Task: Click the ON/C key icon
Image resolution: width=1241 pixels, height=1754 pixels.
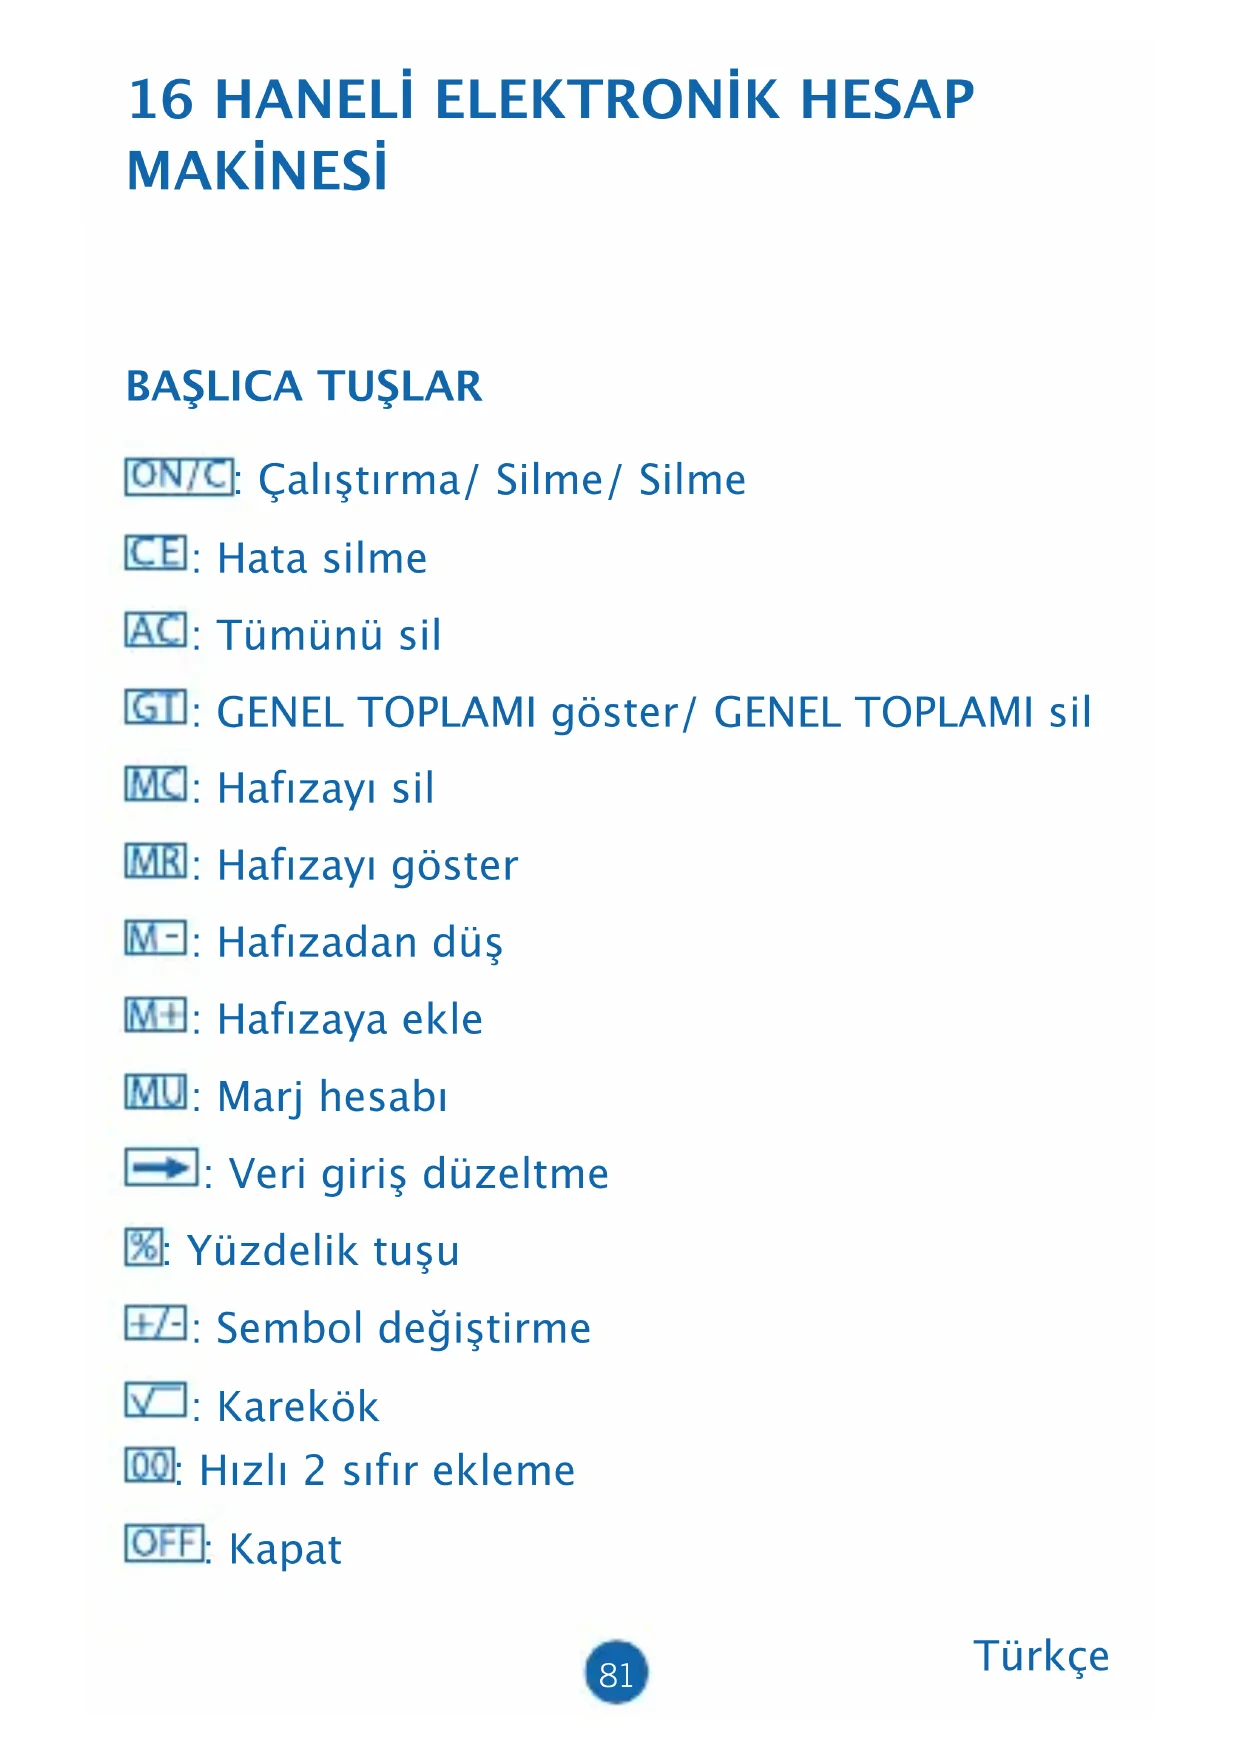Action: [x=179, y=476]
